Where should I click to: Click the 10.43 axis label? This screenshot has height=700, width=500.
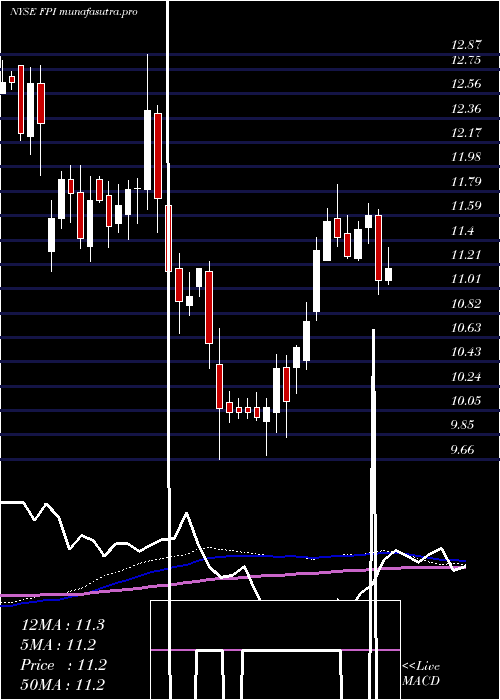pos(466,352)
